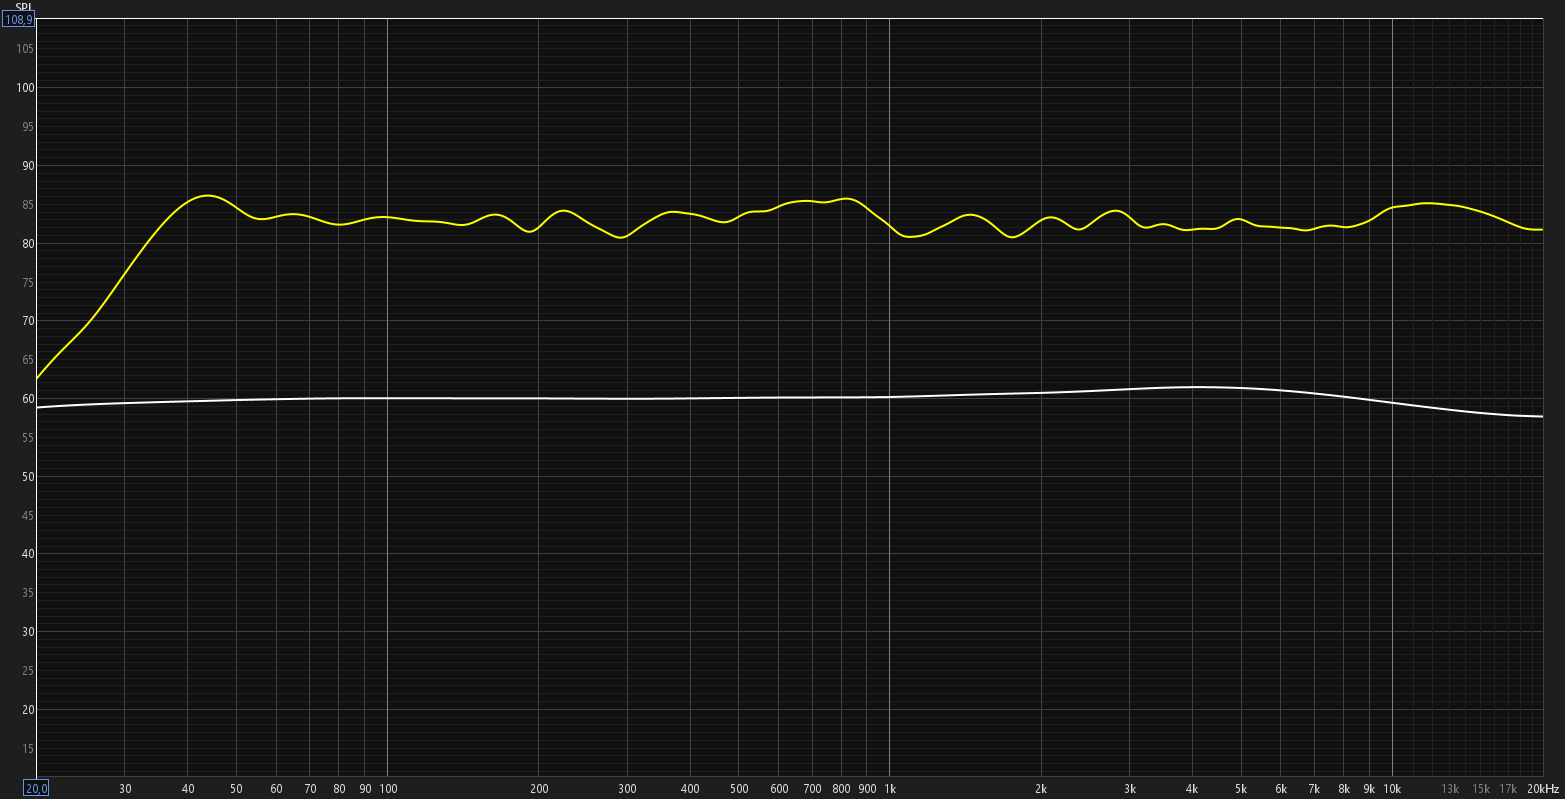Select the 45 dB SPL axis label
Screen dimensions: 1565x799
pyautogui.click(x=28, y=516)
